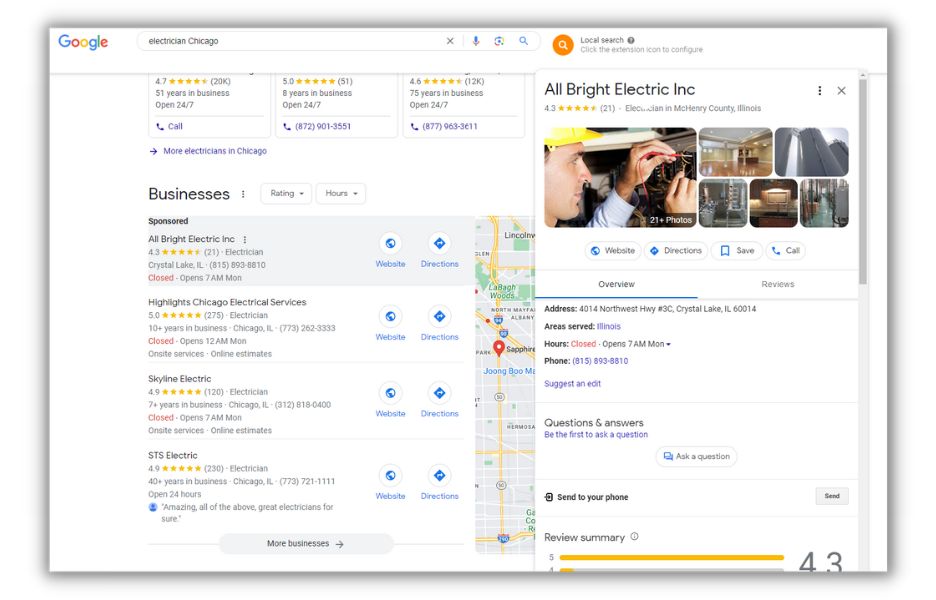This screenshot has height=600, width=936.
Task: Click the Illinois areas served link
Action: 608,327
